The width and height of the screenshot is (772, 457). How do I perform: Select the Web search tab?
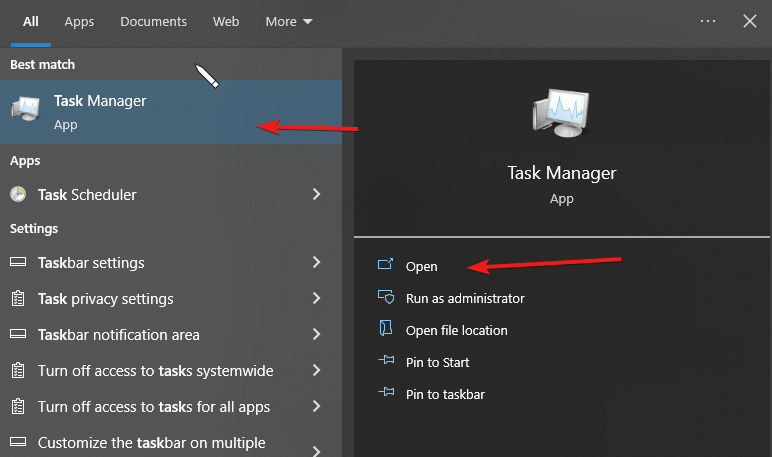click(226, 21)
